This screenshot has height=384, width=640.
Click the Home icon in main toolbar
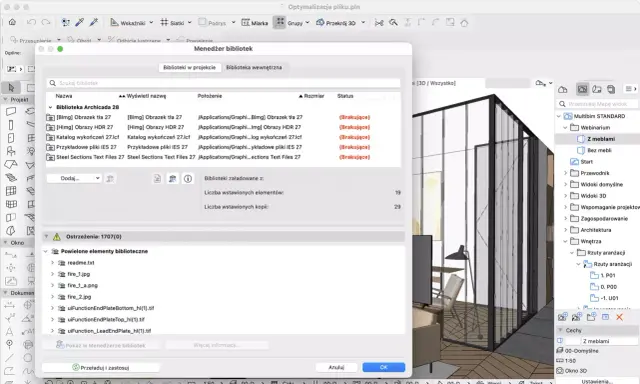click(12, 22)
